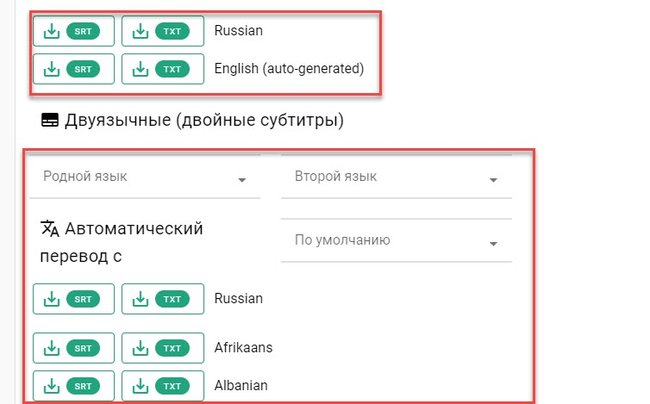Click the download arrow icon on Afrikaans SRT

[51, 348]
